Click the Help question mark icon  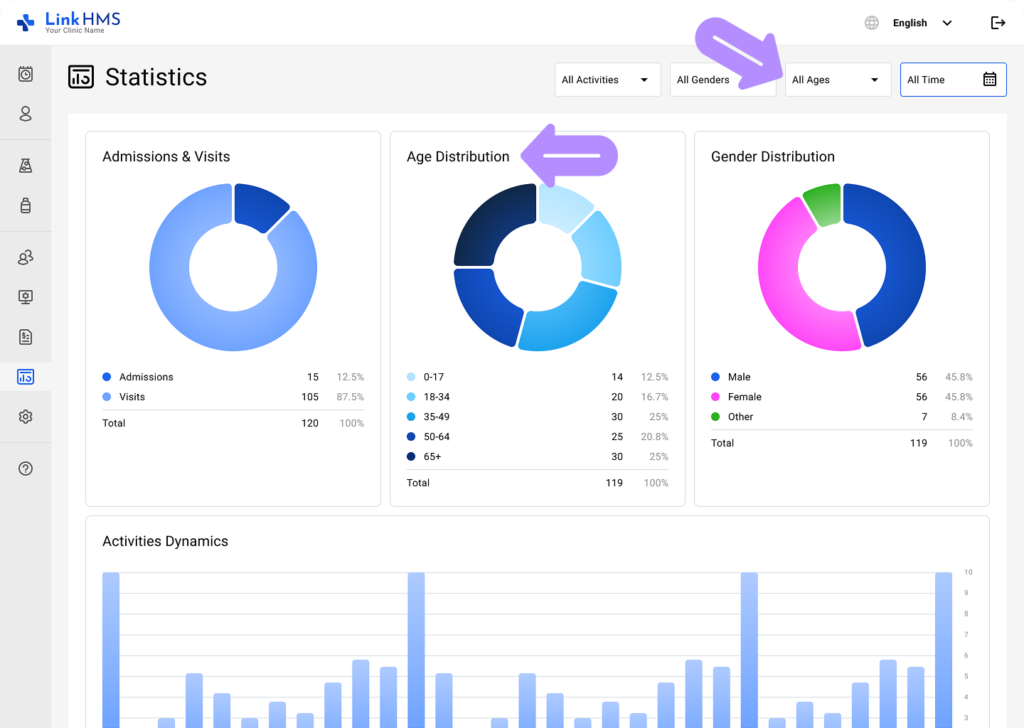click(x=24, y=468)
